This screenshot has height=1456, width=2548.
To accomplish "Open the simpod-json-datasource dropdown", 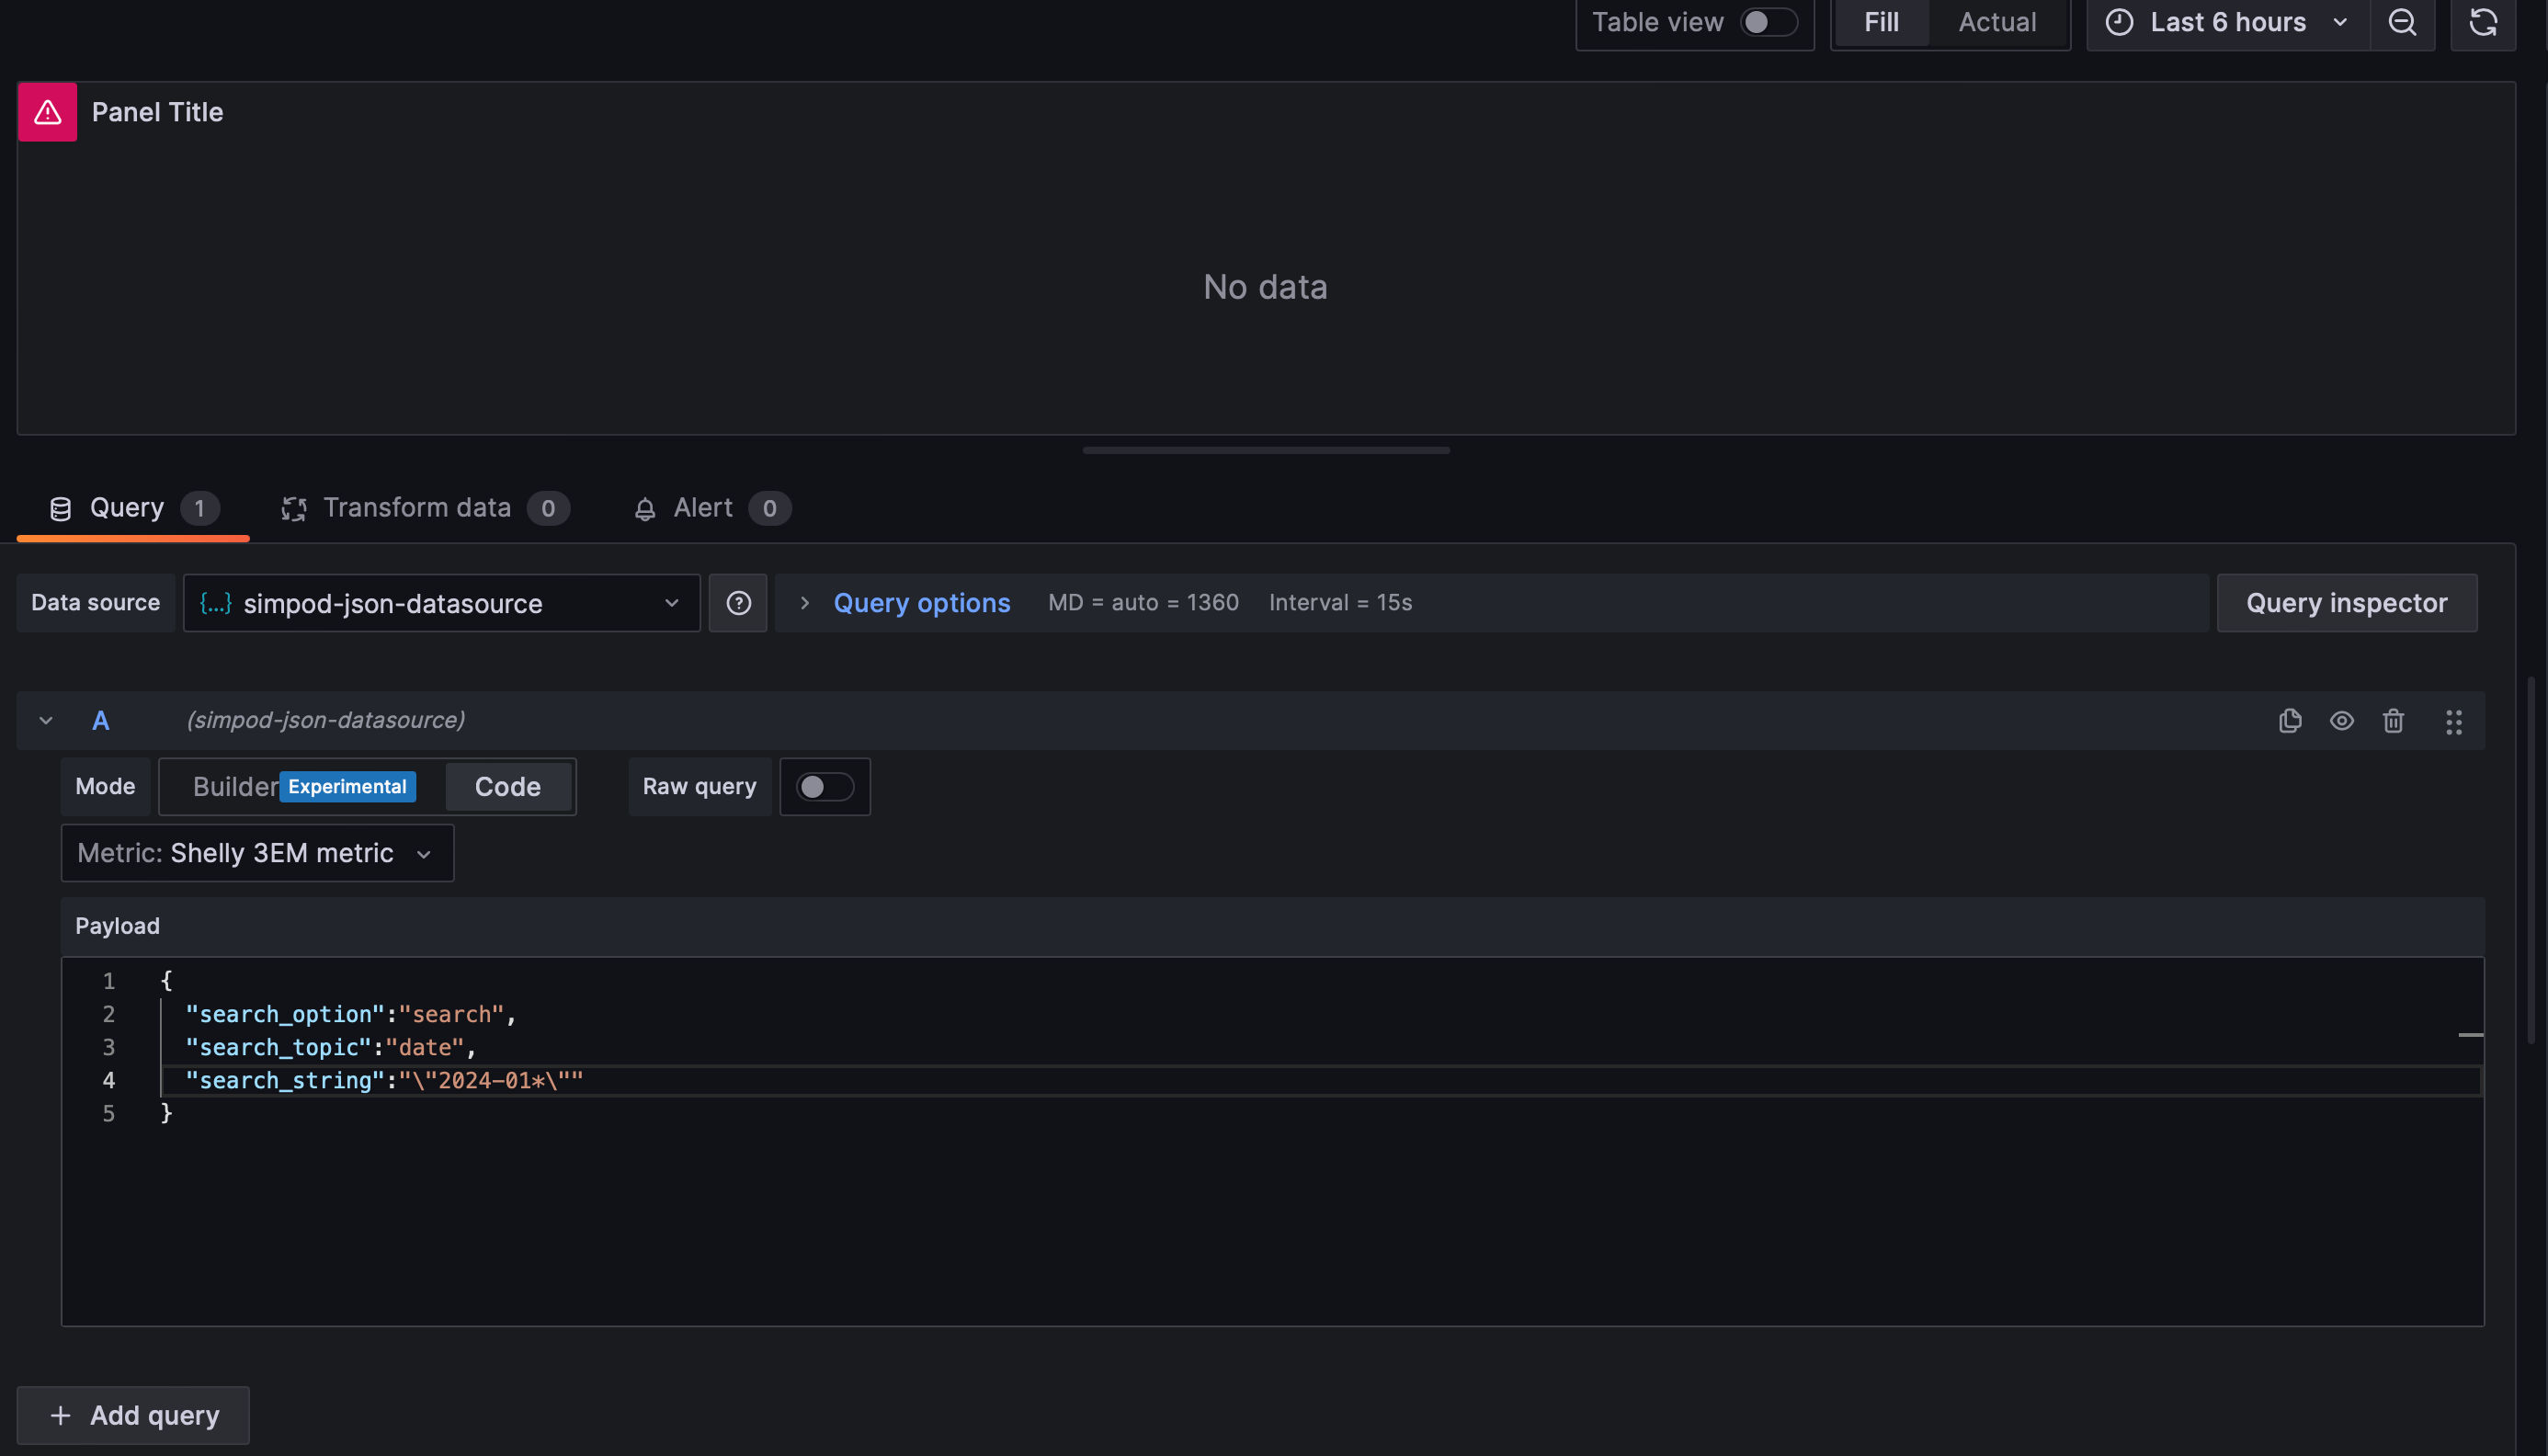I will [441, 603].
